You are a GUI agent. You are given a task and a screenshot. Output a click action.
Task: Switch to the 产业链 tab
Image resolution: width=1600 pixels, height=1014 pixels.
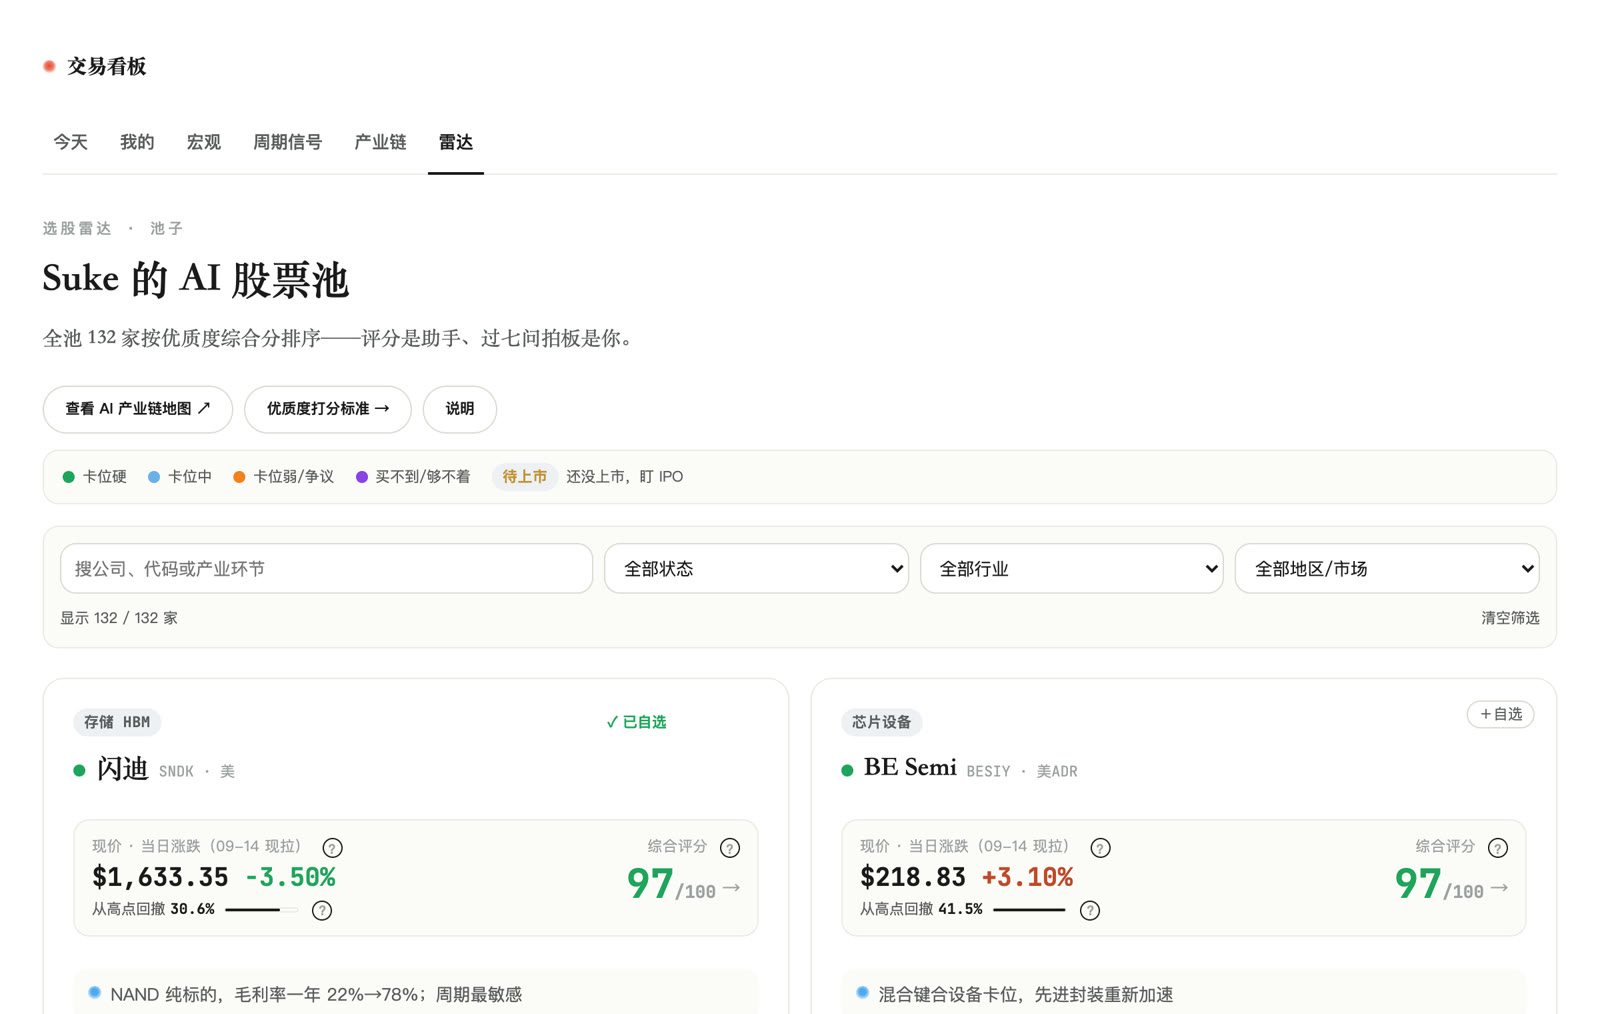tap(380, 142)
